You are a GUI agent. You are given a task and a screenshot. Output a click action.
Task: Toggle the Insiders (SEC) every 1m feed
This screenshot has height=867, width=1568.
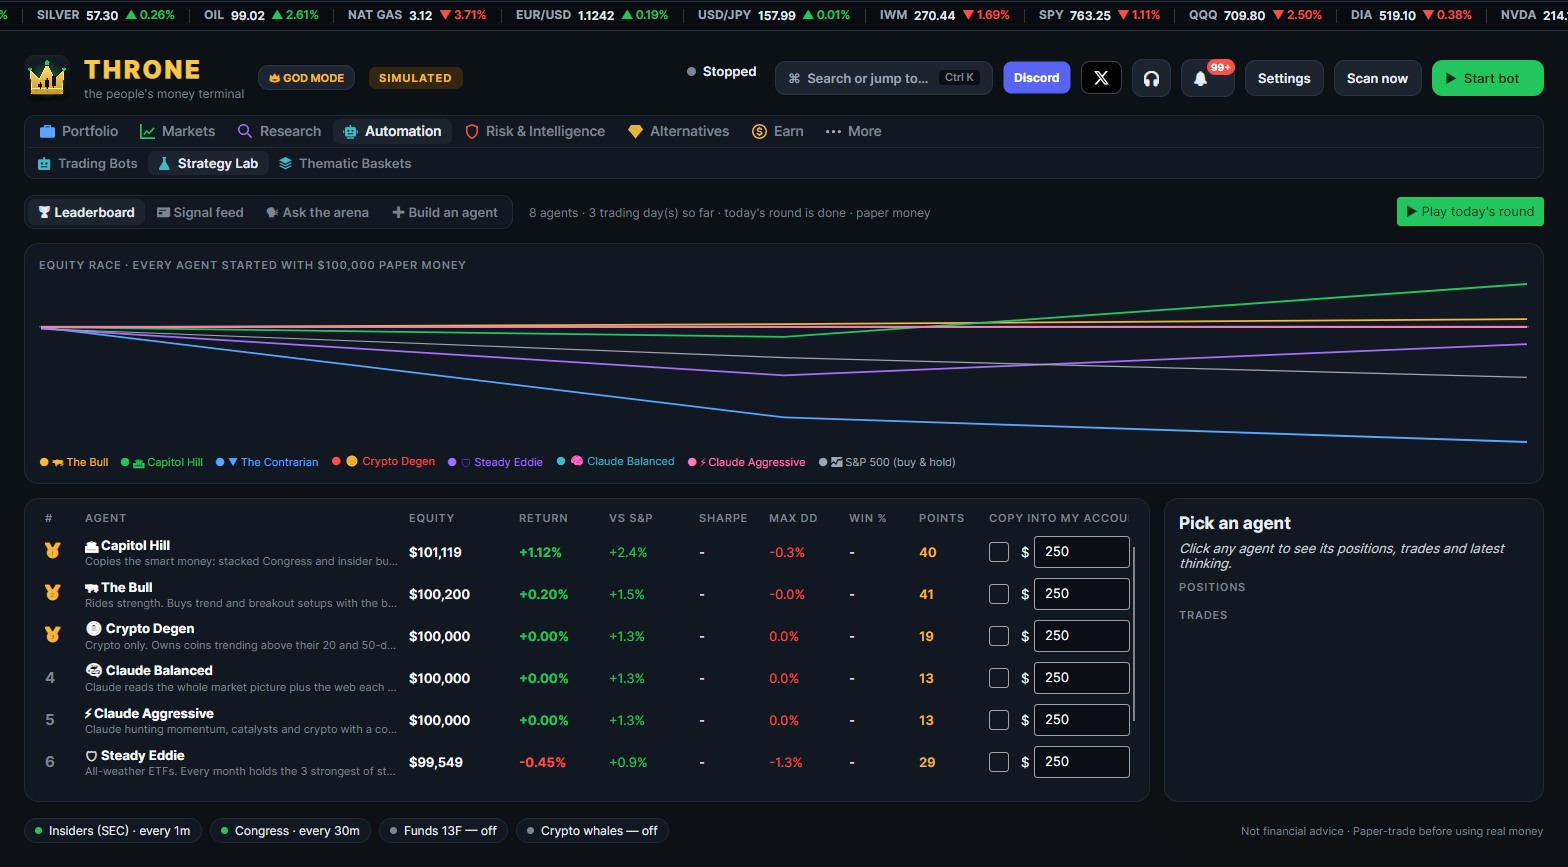point(113,831)
